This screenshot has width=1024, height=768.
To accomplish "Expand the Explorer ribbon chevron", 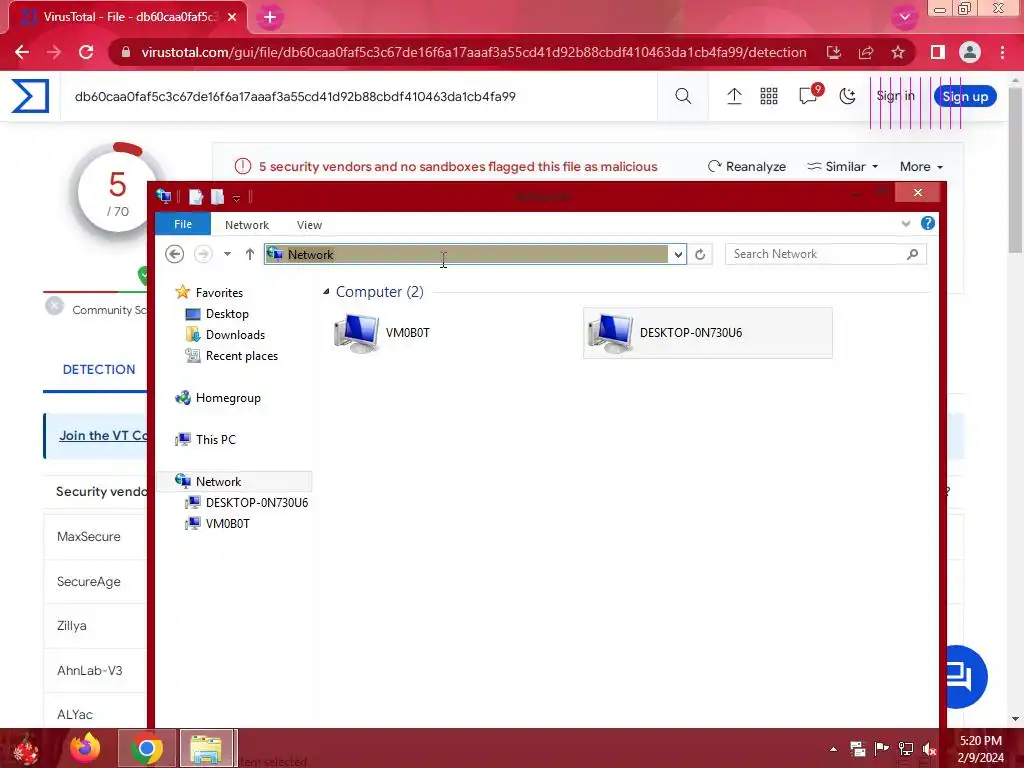I will click(906, 224).
